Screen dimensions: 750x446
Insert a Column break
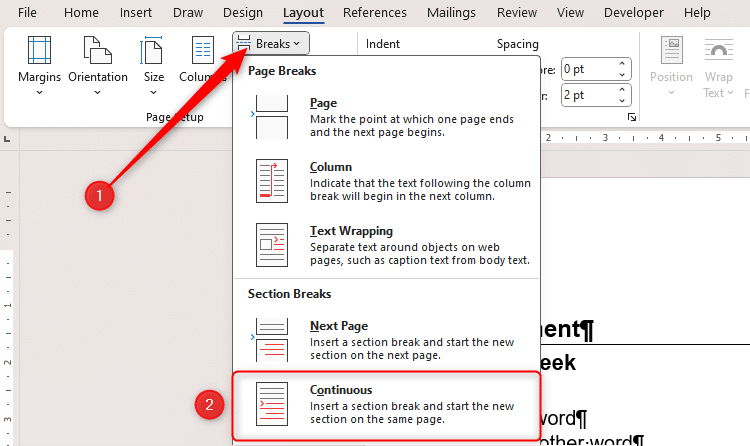point(385,181)
